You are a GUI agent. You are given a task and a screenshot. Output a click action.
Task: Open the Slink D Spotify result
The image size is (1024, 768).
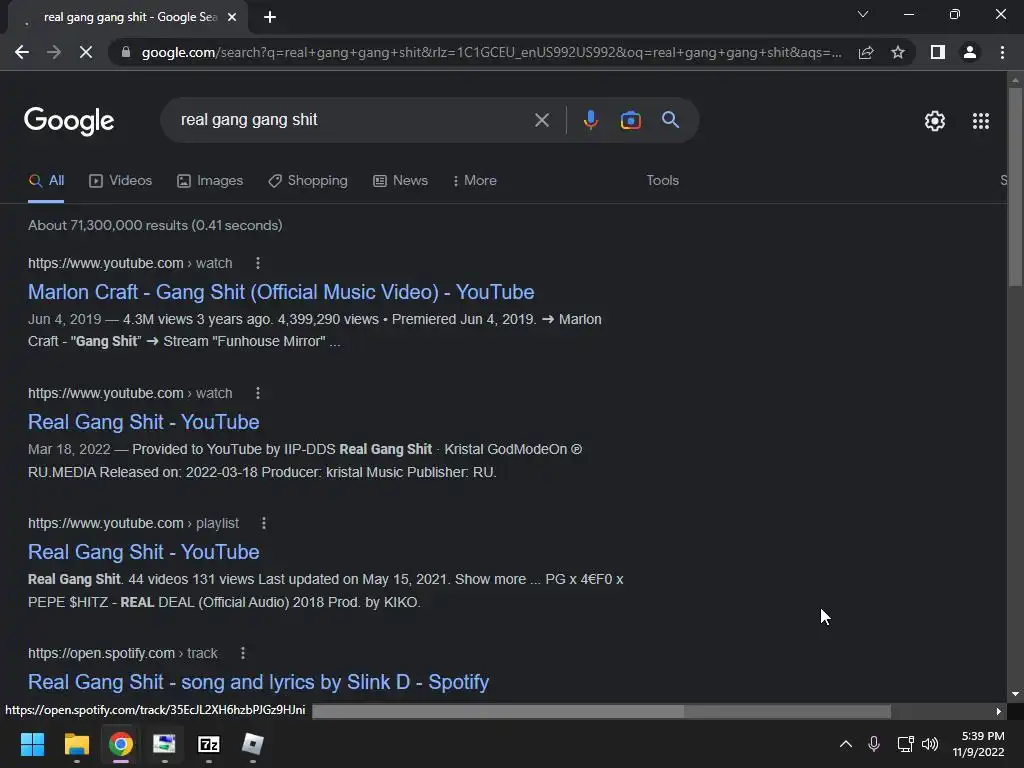[259, 682]
